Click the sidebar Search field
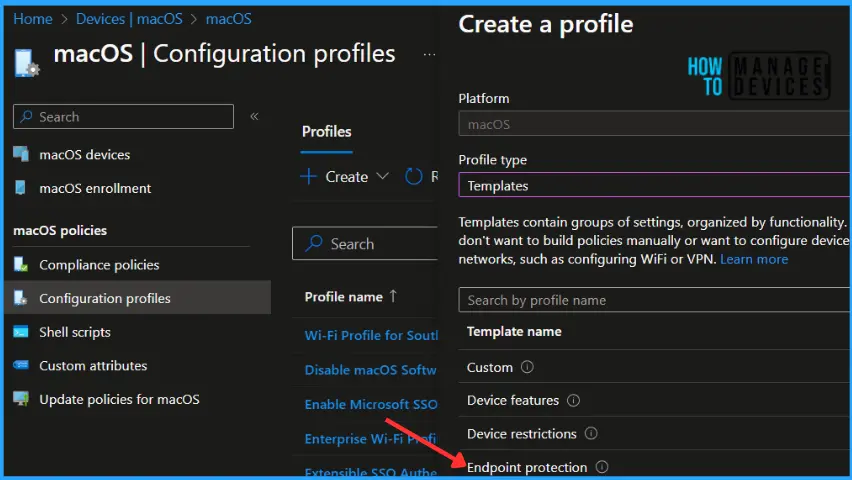The image size is (852, 480). 123,116
